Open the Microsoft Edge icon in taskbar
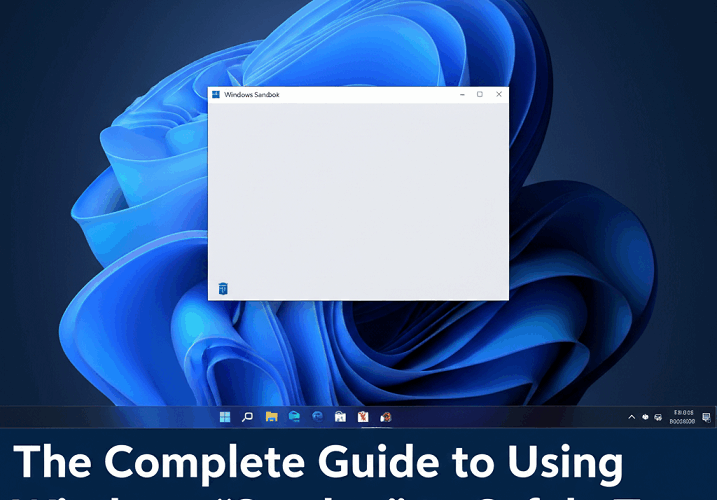This screenshot has width=717, height=500. [317, 417]
